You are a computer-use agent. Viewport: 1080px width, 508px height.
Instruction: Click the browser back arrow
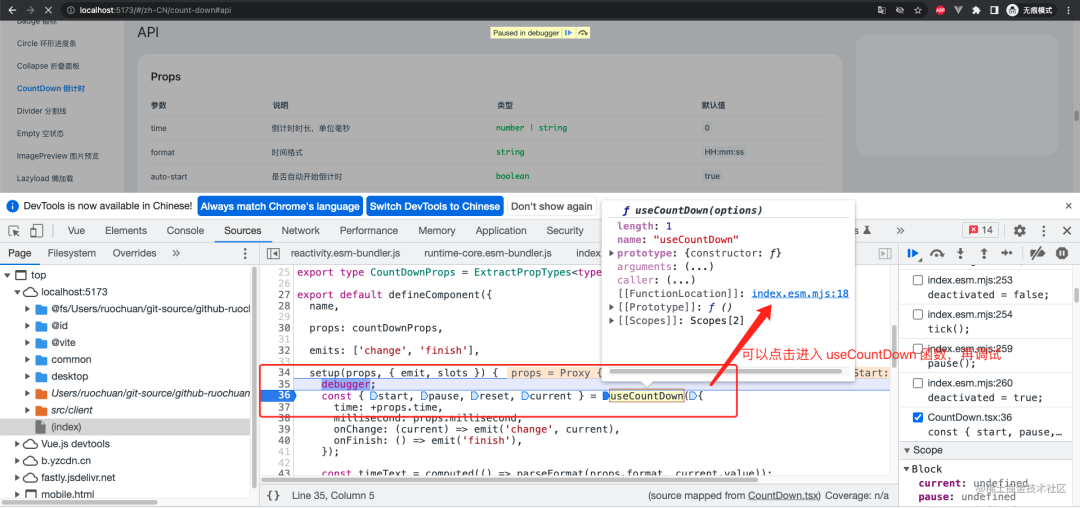(x=12, y=10)
